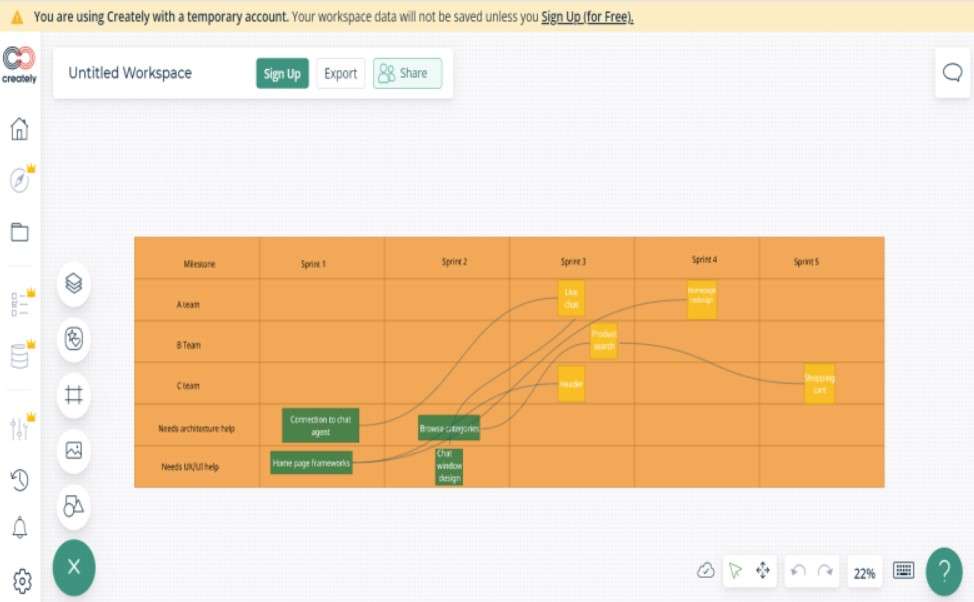This screenshot has height=602, width=974.
Task: Open the shapes library tool
Action: pyautogui.click(x=73, y=506)
